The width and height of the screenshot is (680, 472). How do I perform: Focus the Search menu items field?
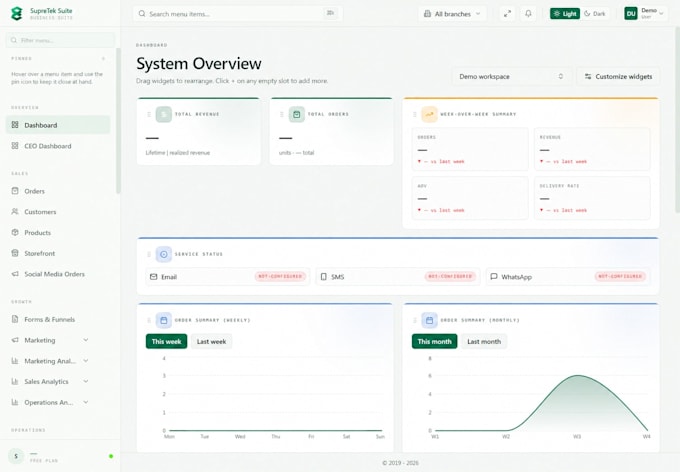click(x=238, y=14)
